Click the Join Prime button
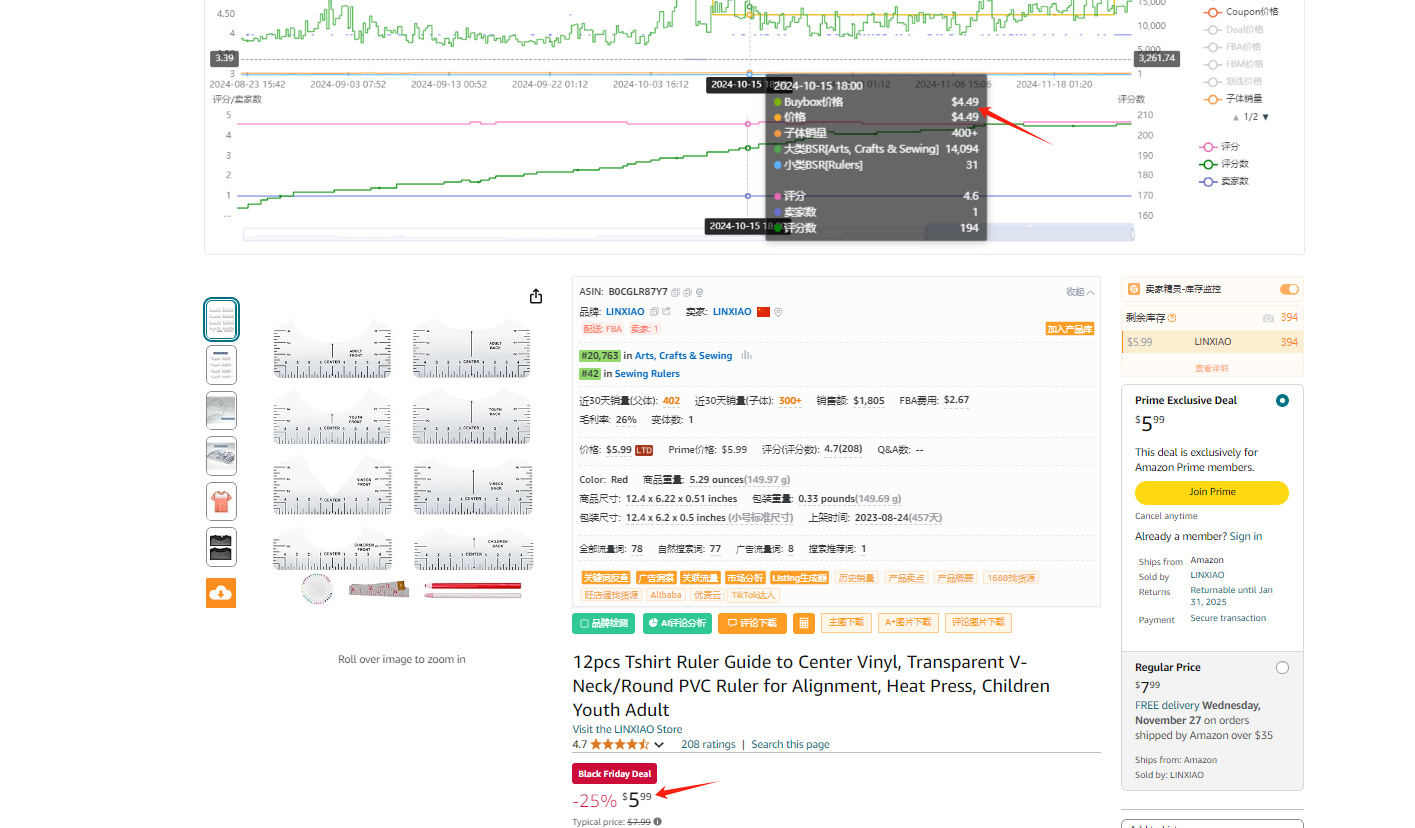This screenshot has height=828, width=1415. click(x=1211, y=492)
